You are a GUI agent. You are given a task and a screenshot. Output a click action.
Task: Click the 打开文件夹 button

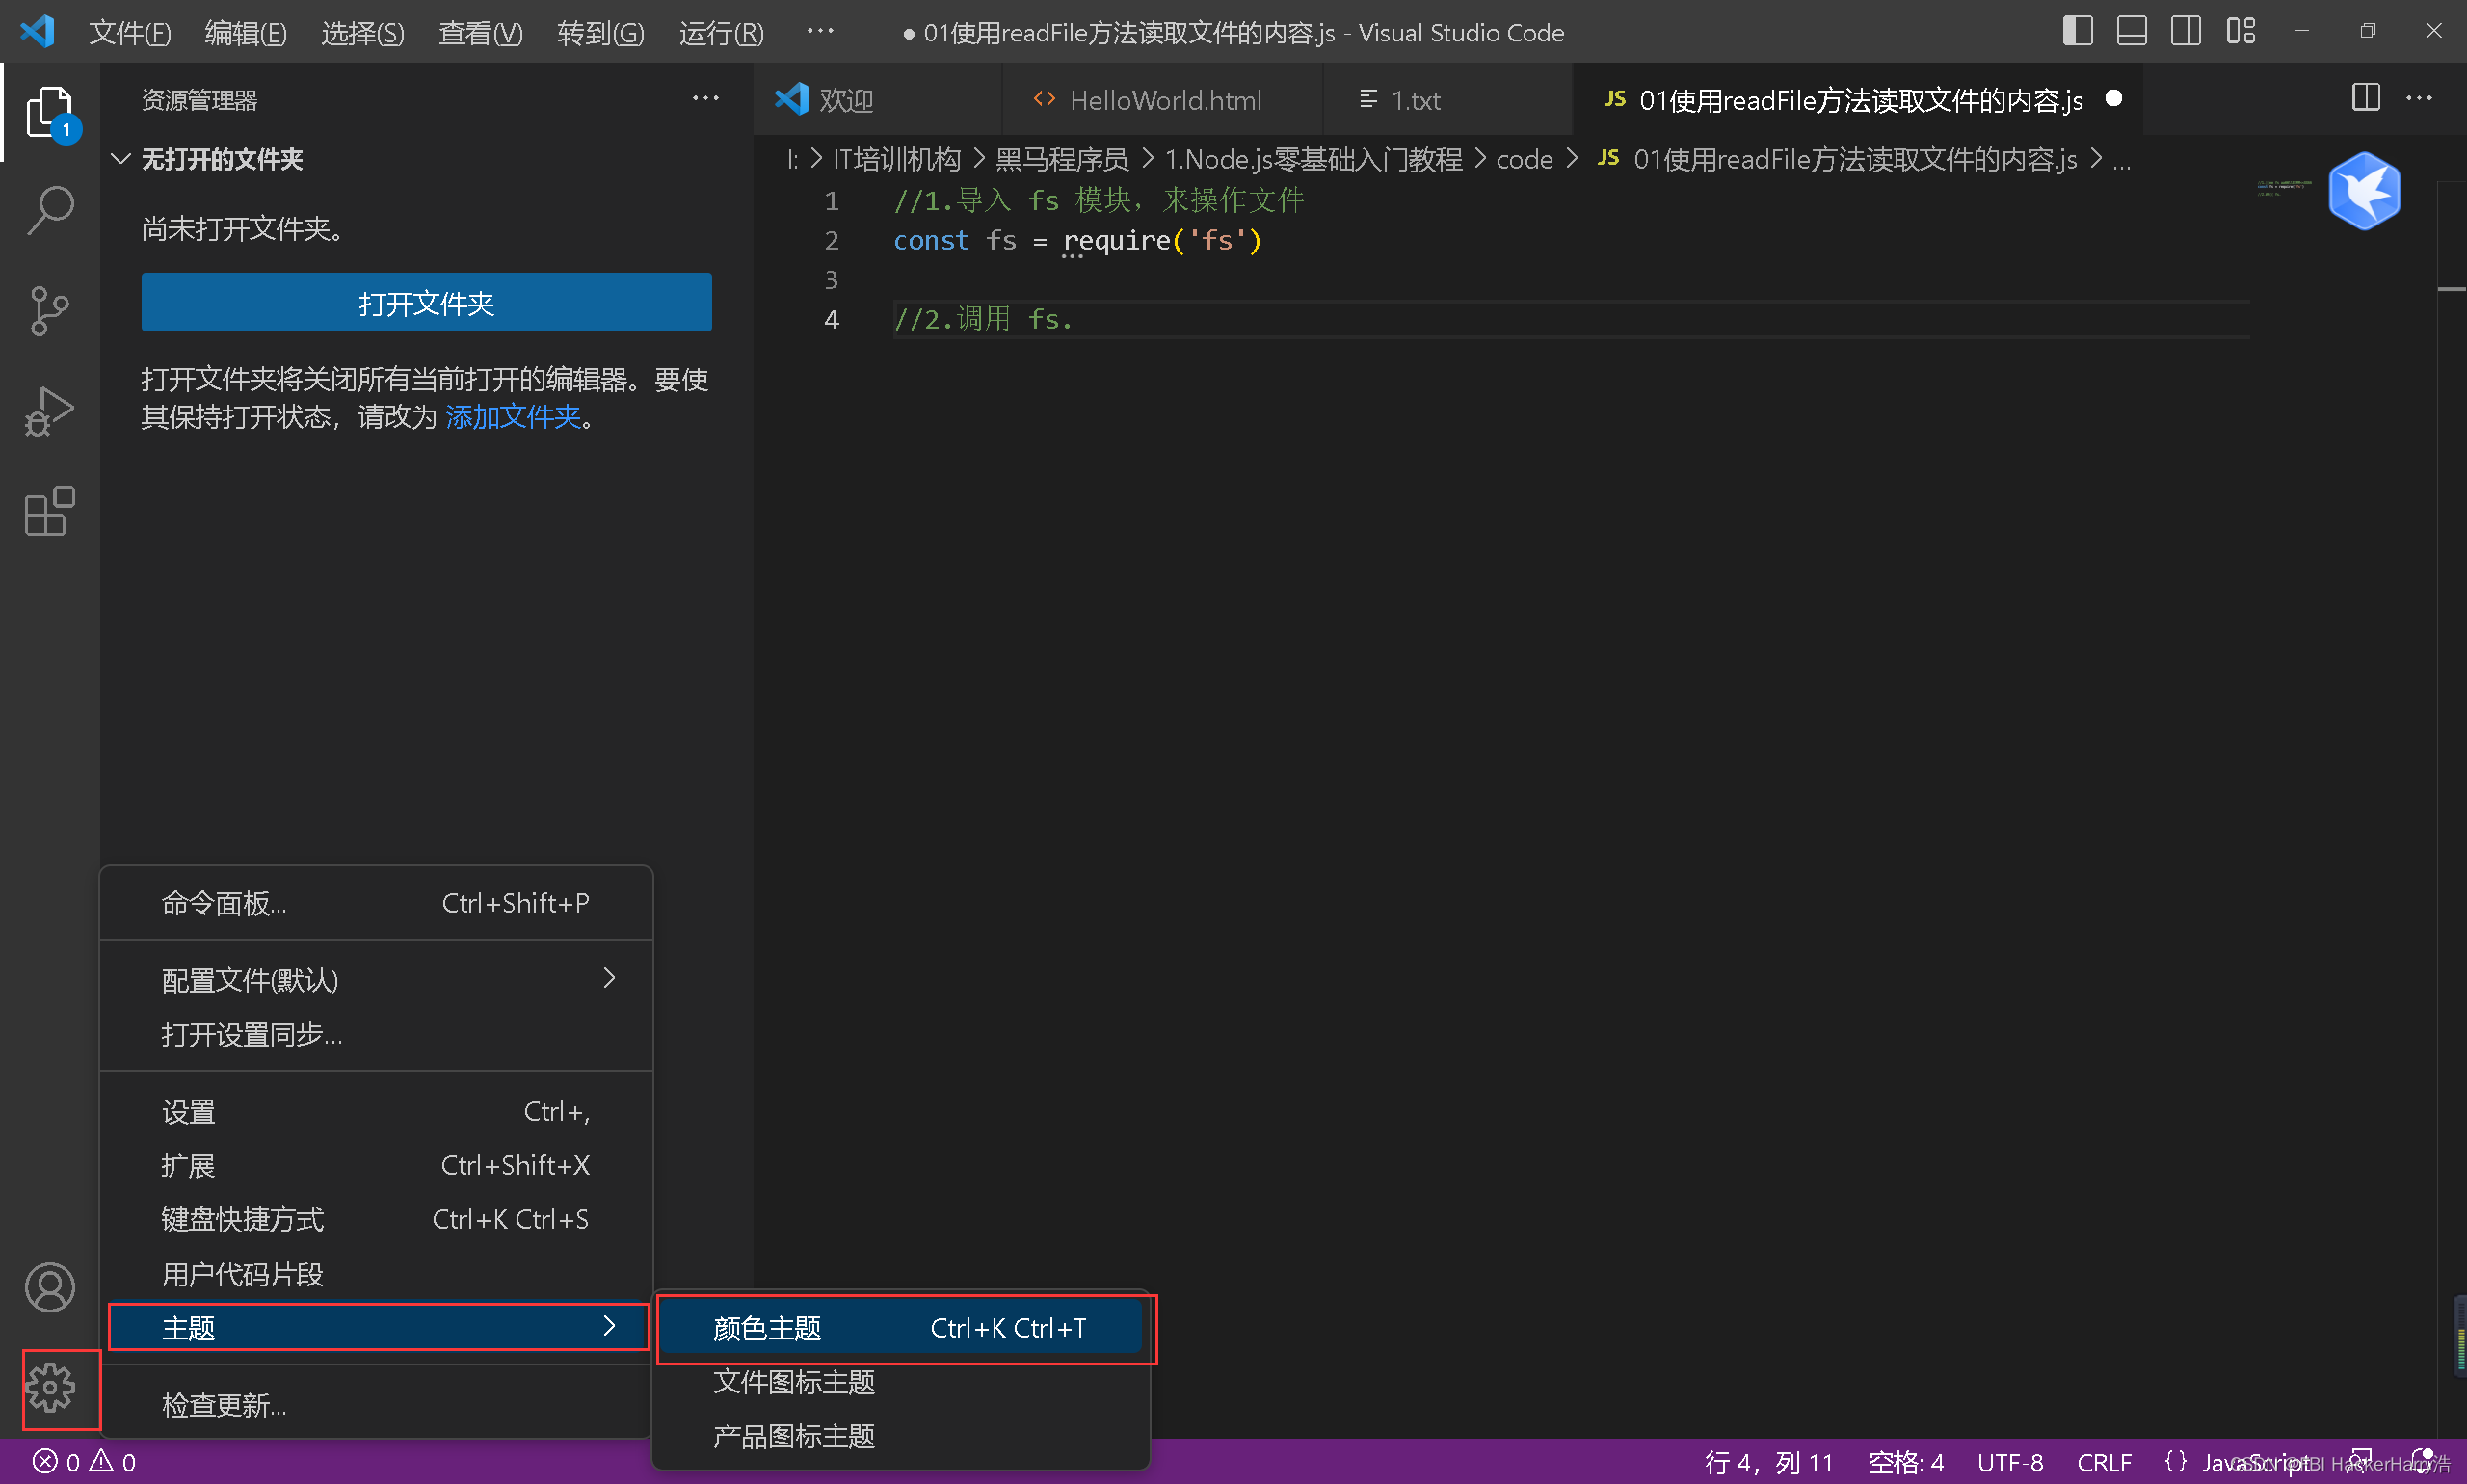[x=426, y=302]
